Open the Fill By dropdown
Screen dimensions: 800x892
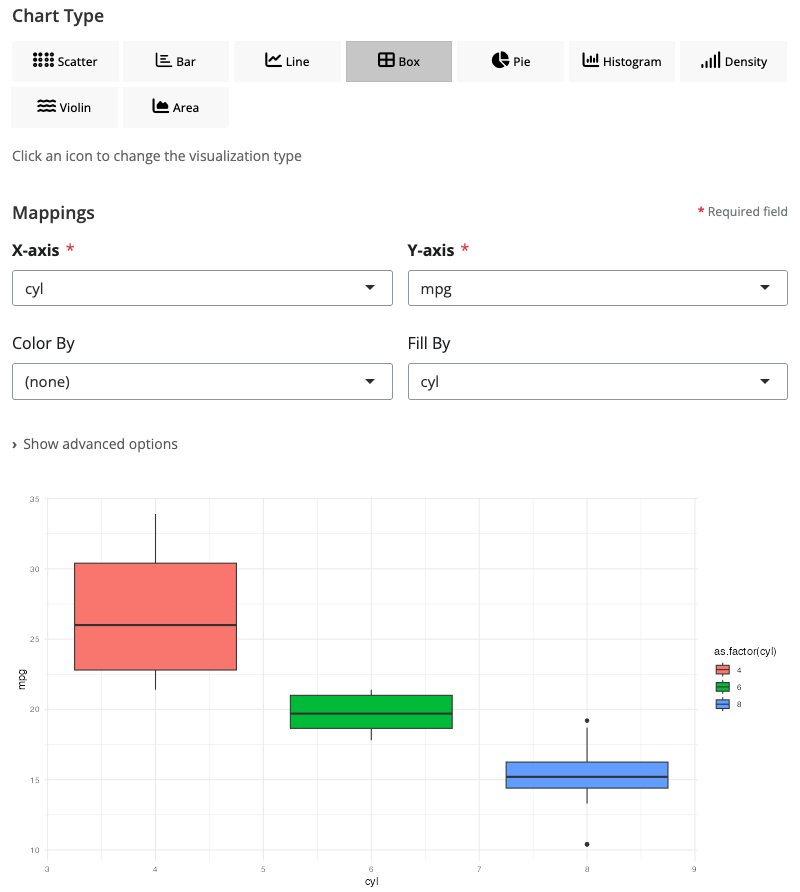[597, 381]
